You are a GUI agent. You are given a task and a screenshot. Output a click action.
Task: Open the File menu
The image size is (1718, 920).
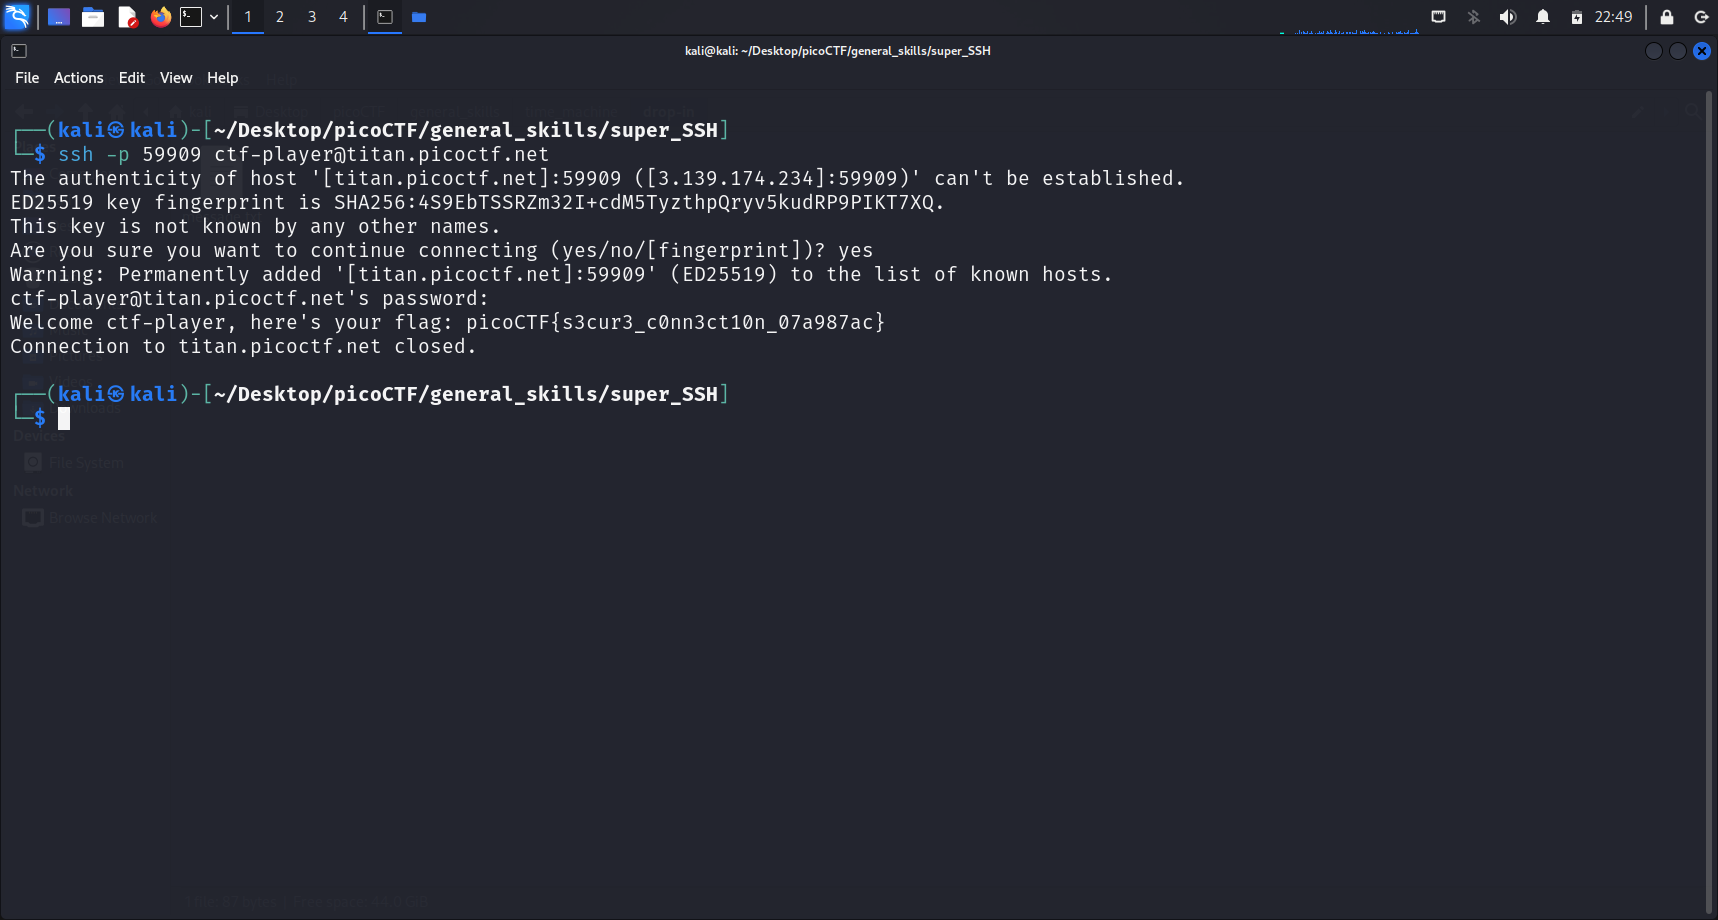coord(27,78)
